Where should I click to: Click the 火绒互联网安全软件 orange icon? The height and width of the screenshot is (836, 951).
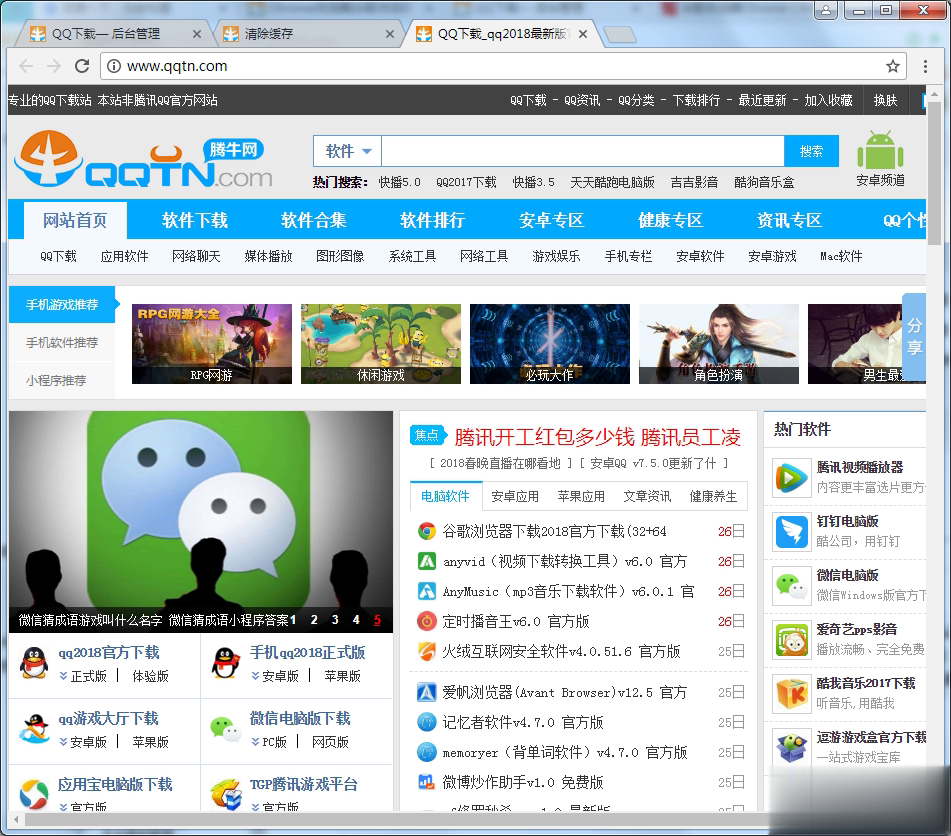click(427, 651)
